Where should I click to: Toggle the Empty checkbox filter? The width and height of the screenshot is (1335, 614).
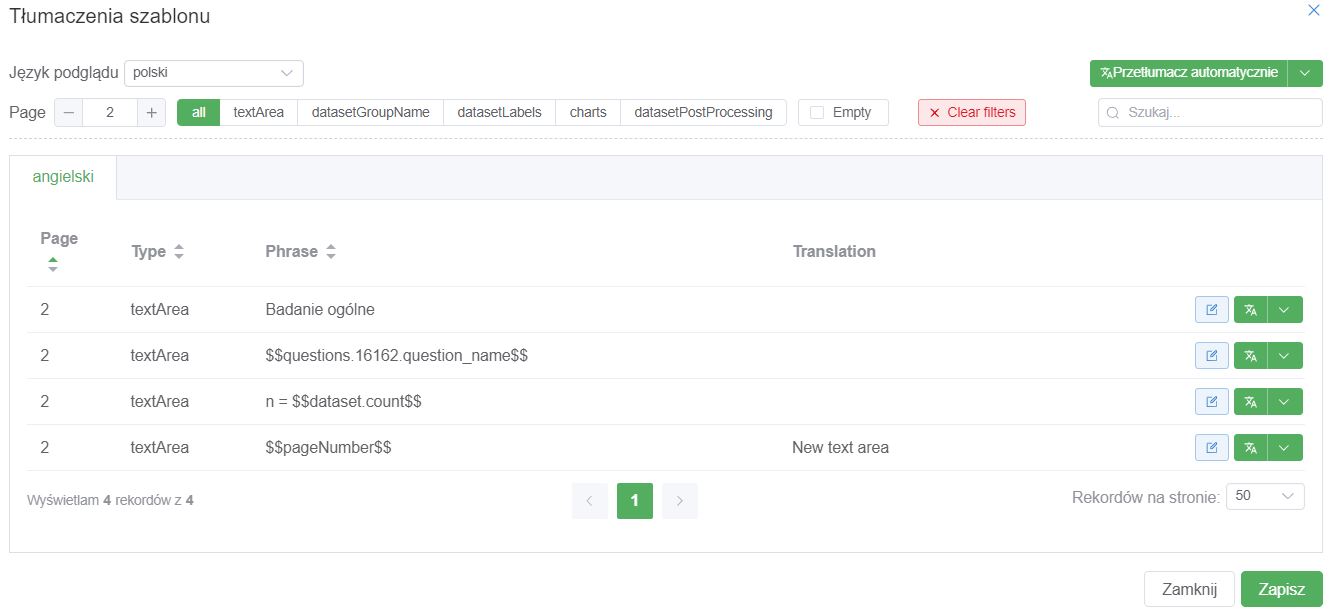(x=817, y=113)
